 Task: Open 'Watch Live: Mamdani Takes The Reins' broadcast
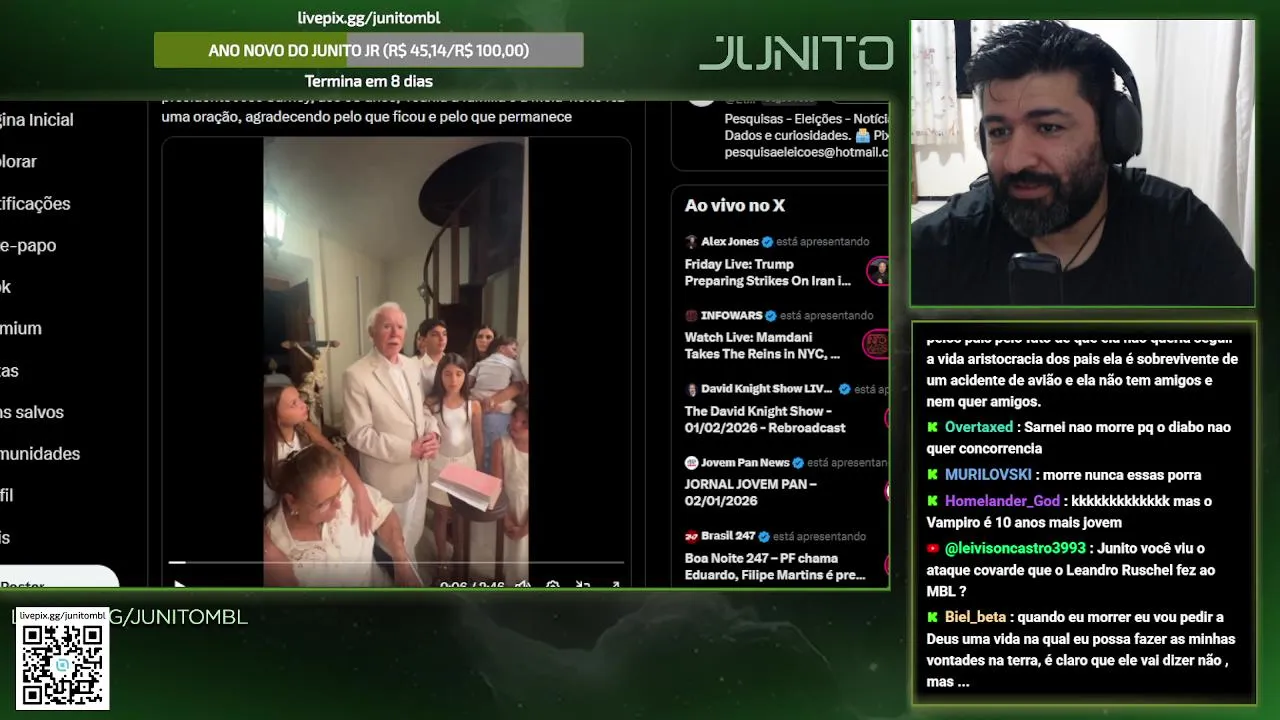click(762, 346)
